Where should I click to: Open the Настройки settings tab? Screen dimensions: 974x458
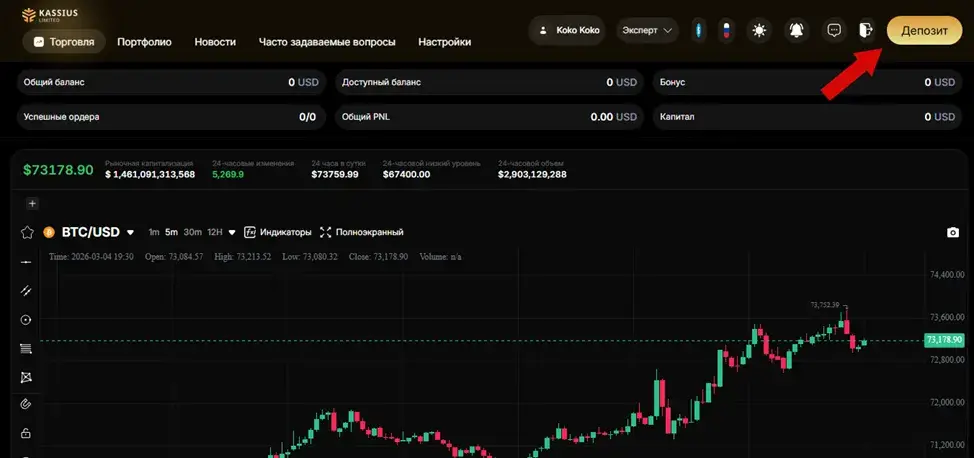[444, 42]
